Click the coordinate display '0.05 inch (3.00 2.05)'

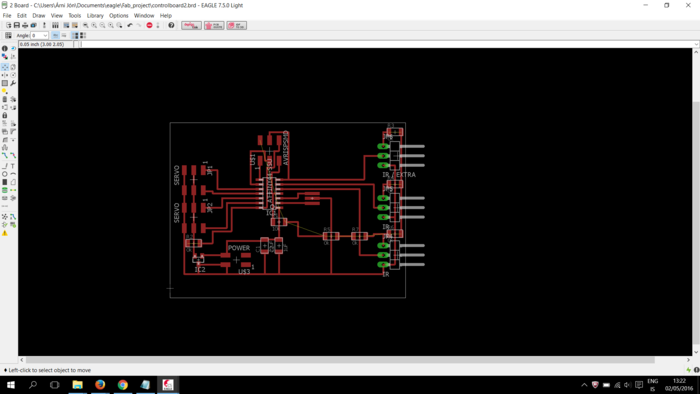coord(42,44)
